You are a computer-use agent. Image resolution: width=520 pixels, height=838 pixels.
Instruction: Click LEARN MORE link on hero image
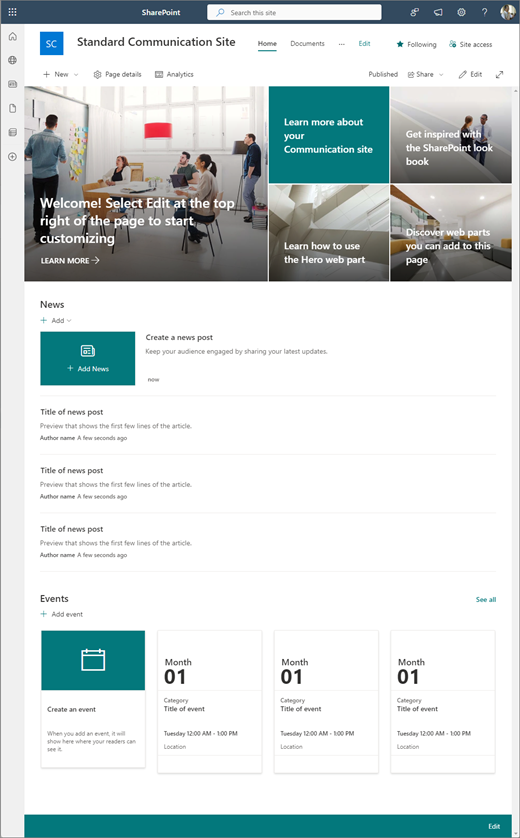click(70, 261)
